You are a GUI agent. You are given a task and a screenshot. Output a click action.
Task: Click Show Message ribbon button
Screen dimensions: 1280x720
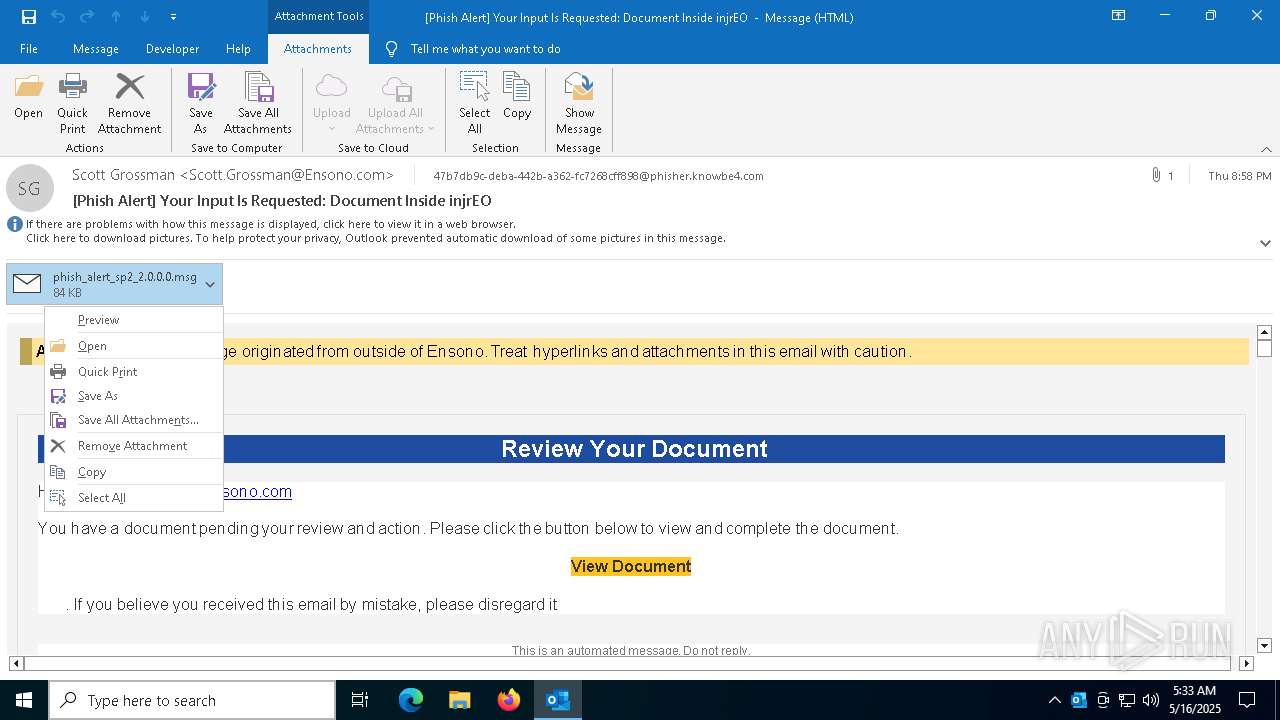tap(579, 103)
